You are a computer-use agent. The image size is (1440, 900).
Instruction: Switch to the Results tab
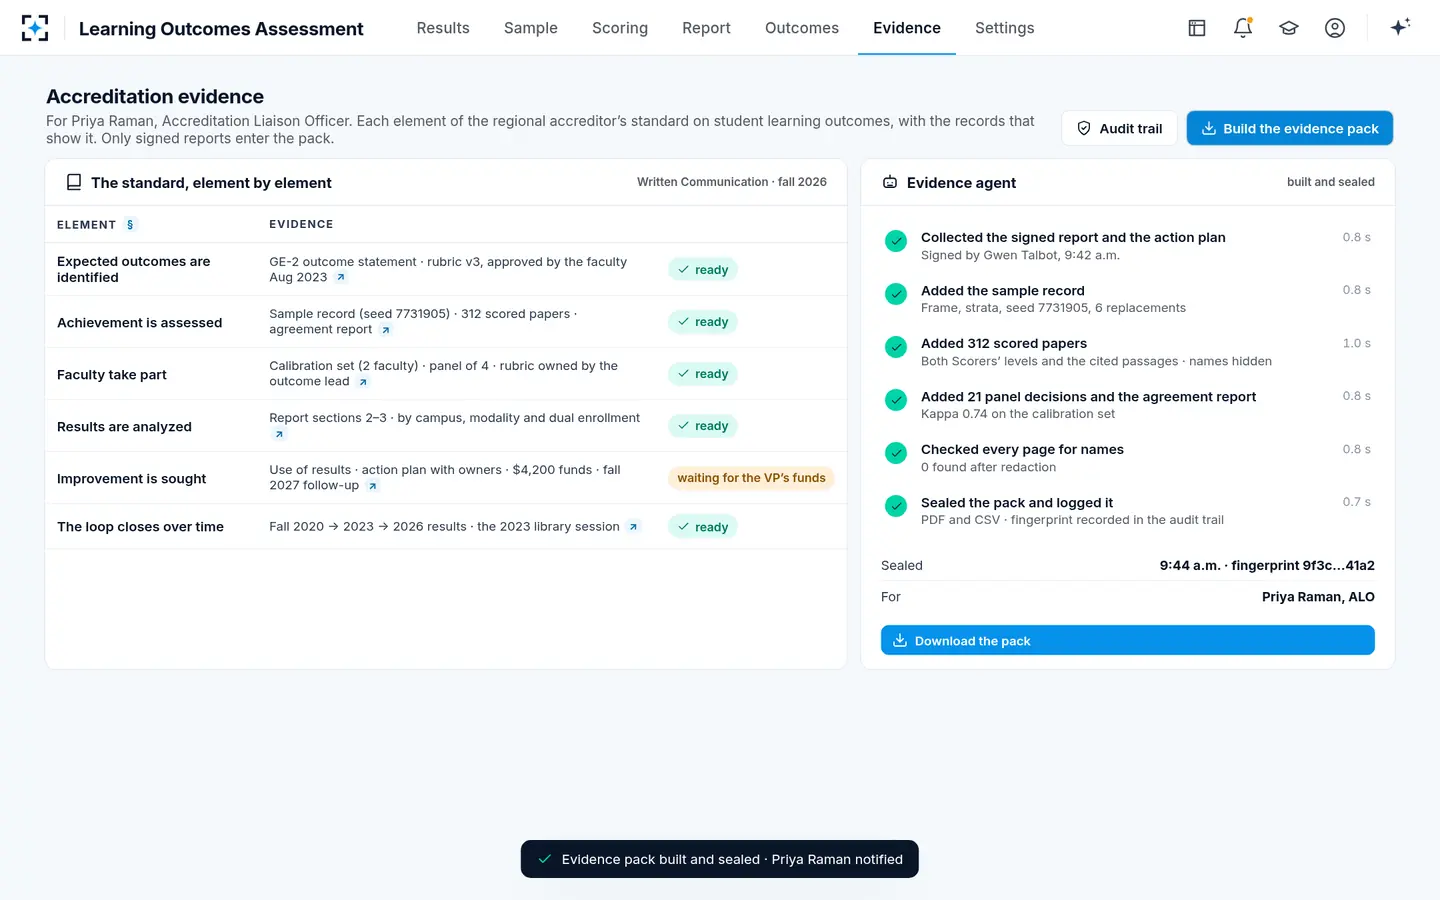[x=443, y=28]
